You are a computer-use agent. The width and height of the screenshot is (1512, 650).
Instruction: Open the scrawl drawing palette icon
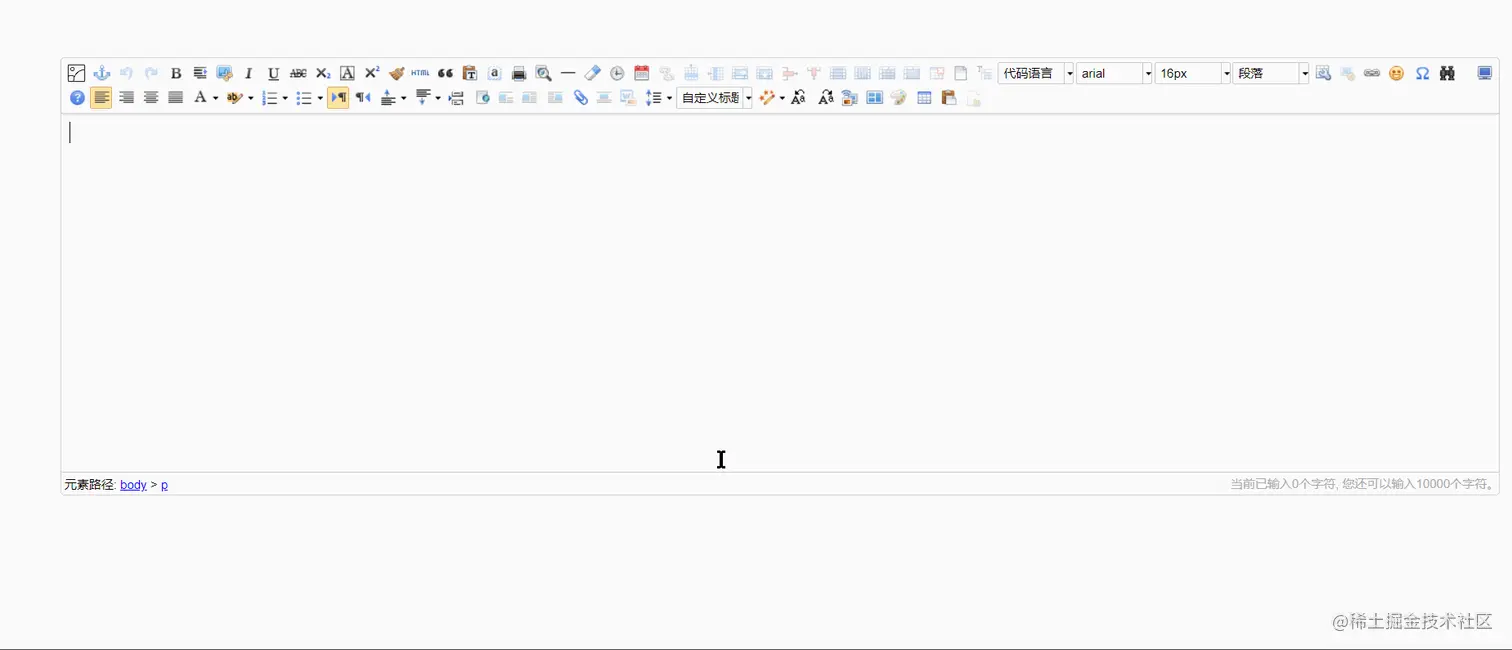(898, 97)
